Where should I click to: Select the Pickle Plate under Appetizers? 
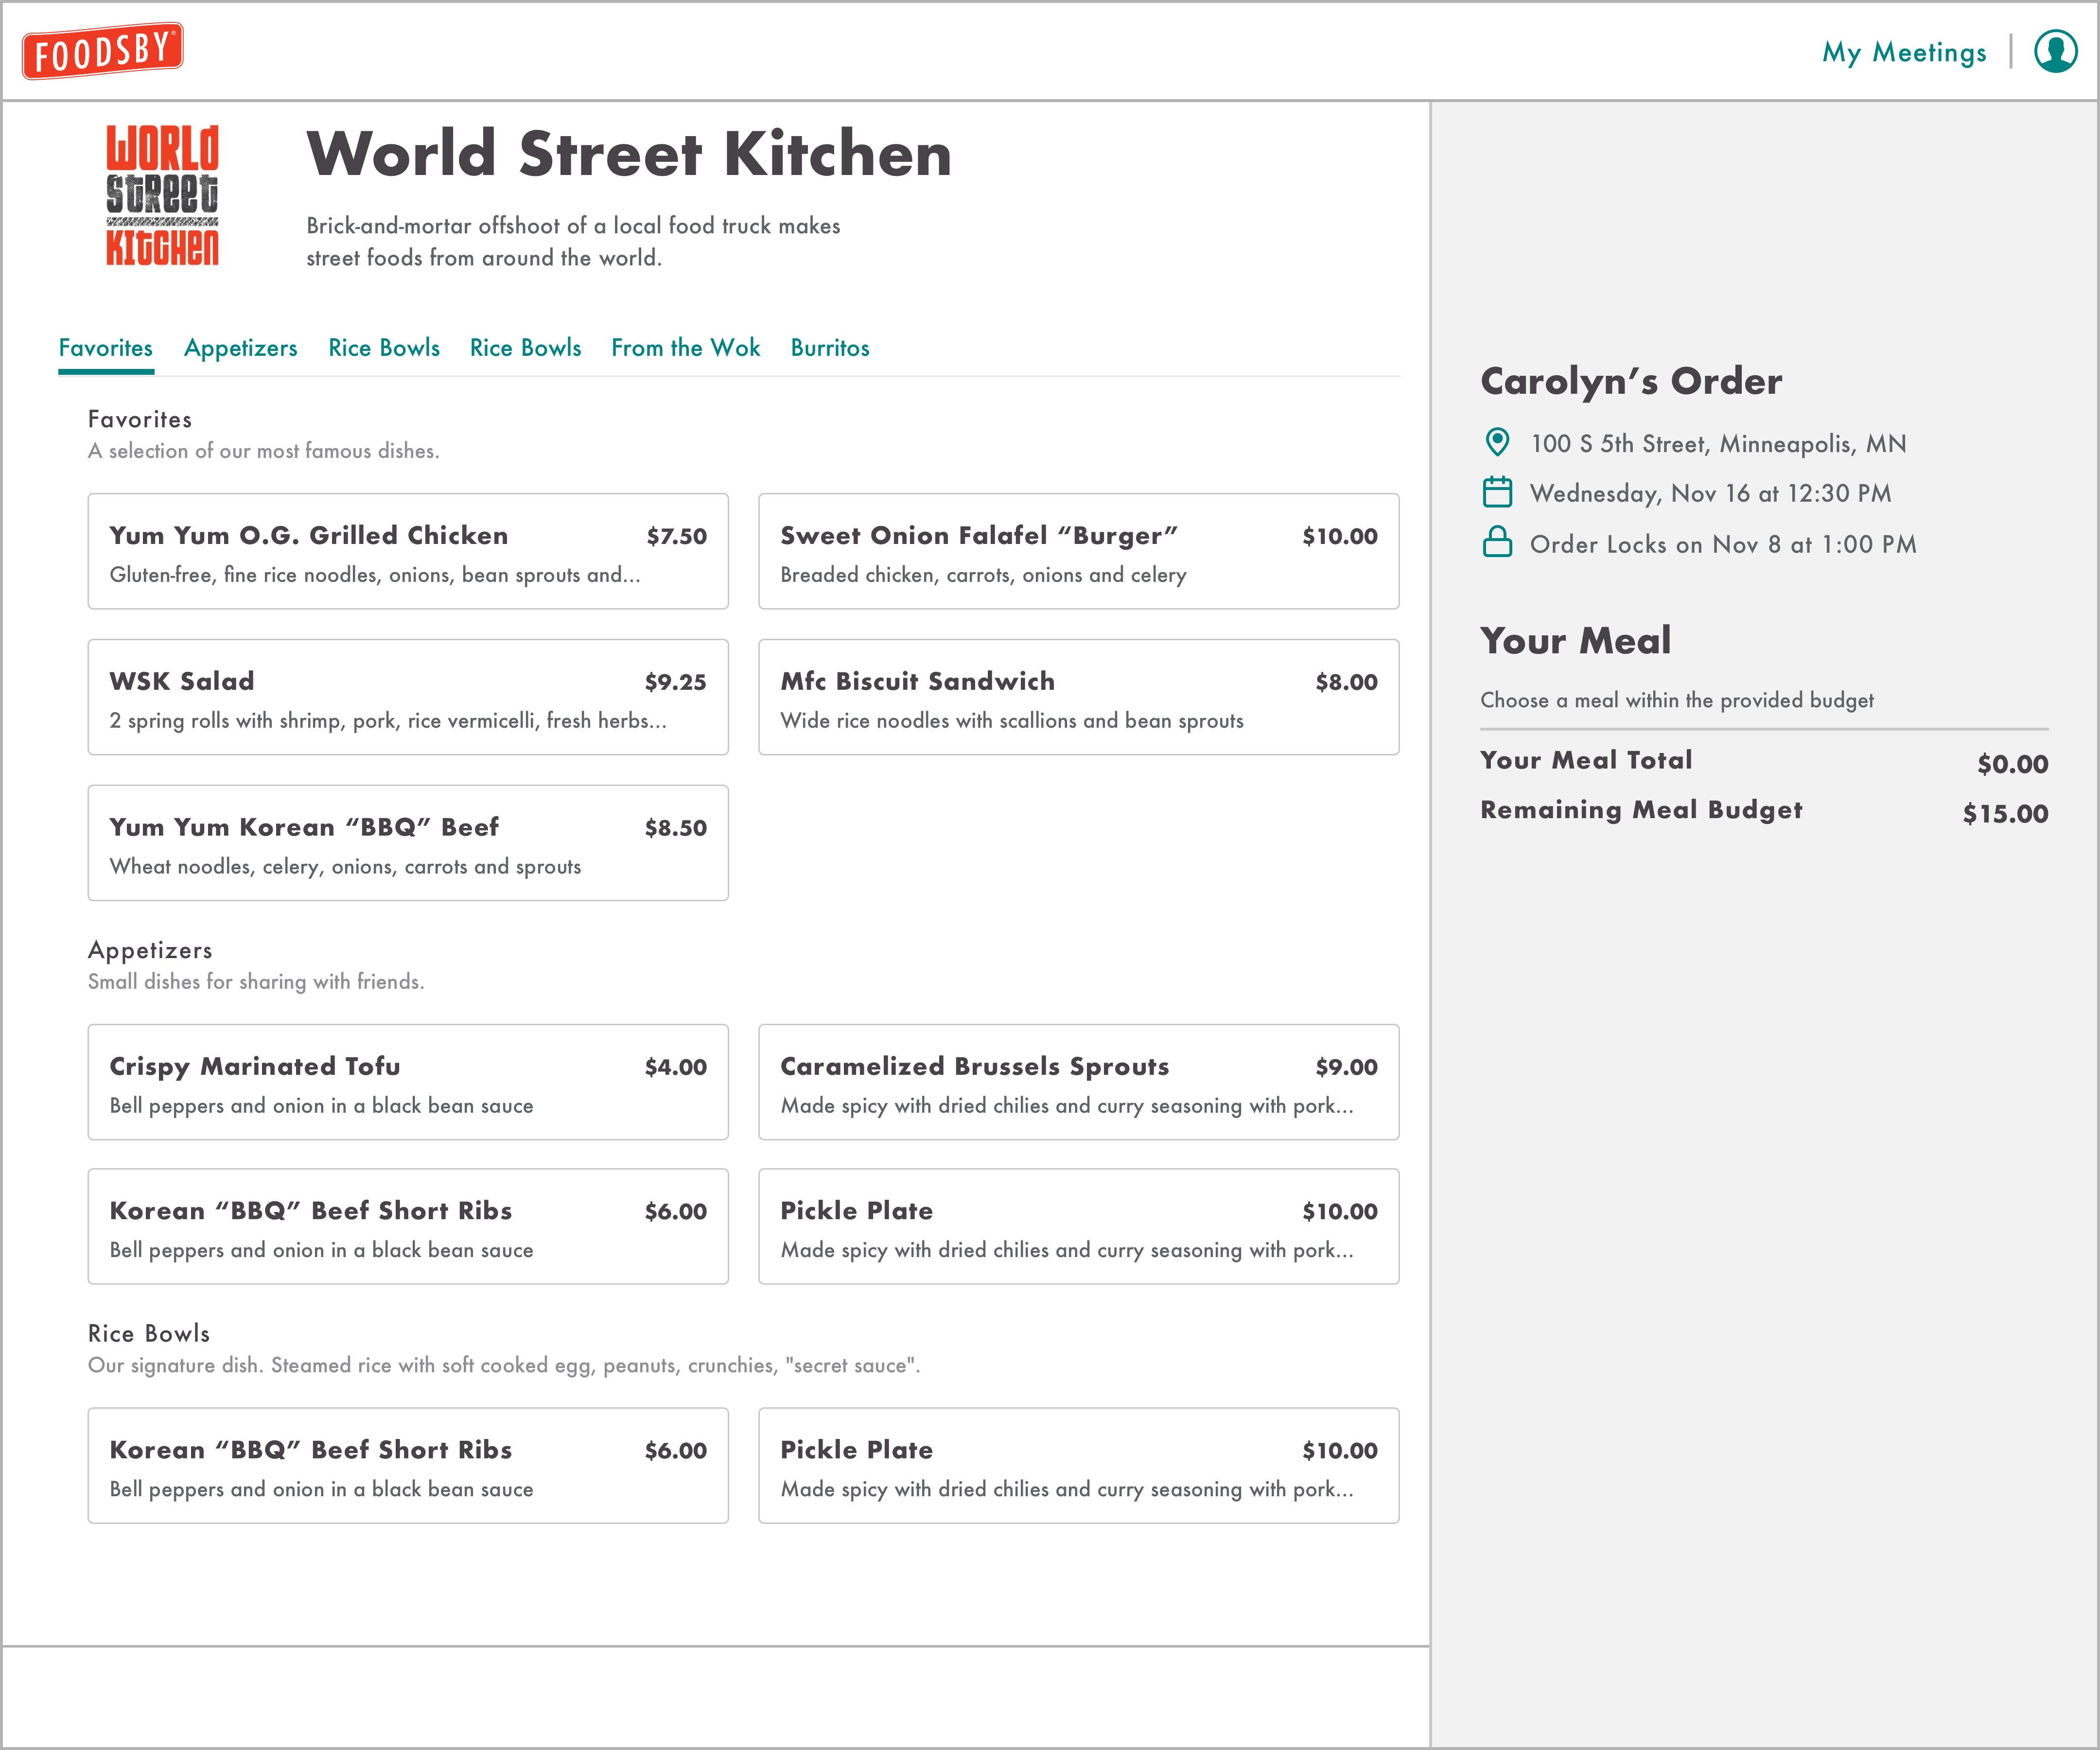click(x=1078, y=1226)
